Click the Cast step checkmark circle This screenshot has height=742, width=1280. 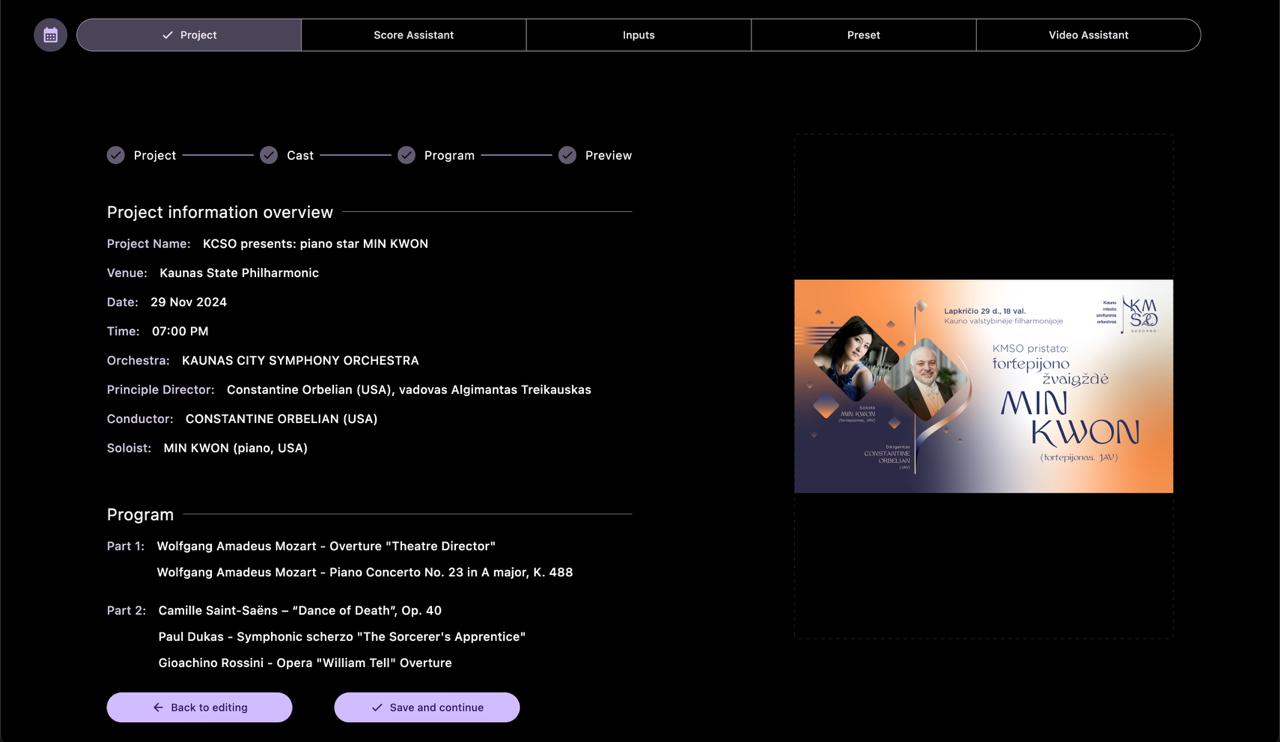(268, 155)
